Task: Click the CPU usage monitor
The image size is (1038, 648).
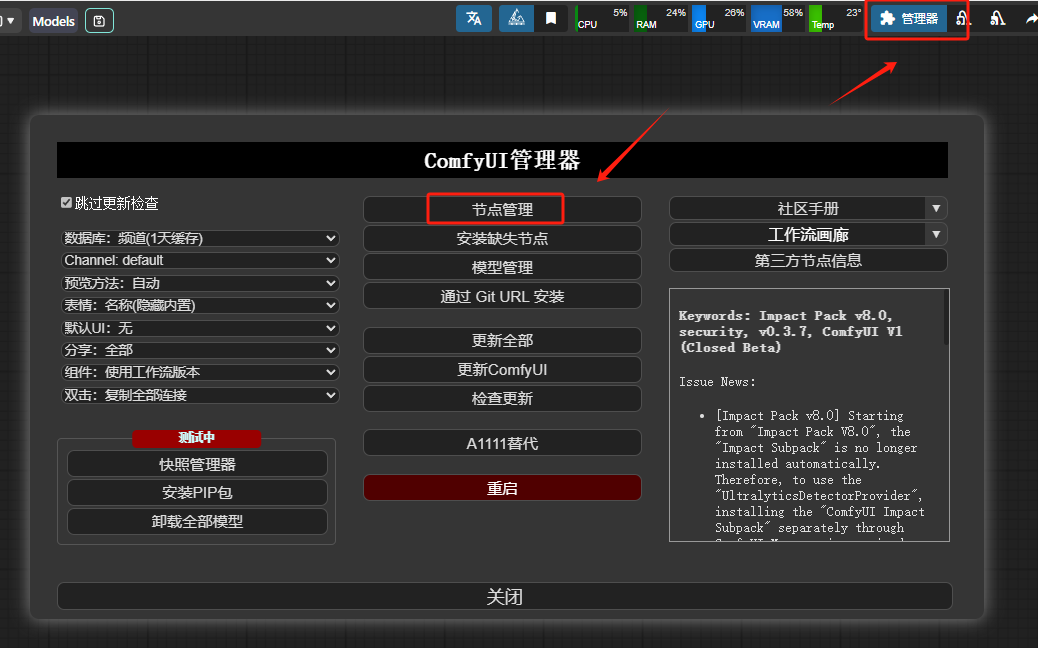Action: (x=602, y=19)
